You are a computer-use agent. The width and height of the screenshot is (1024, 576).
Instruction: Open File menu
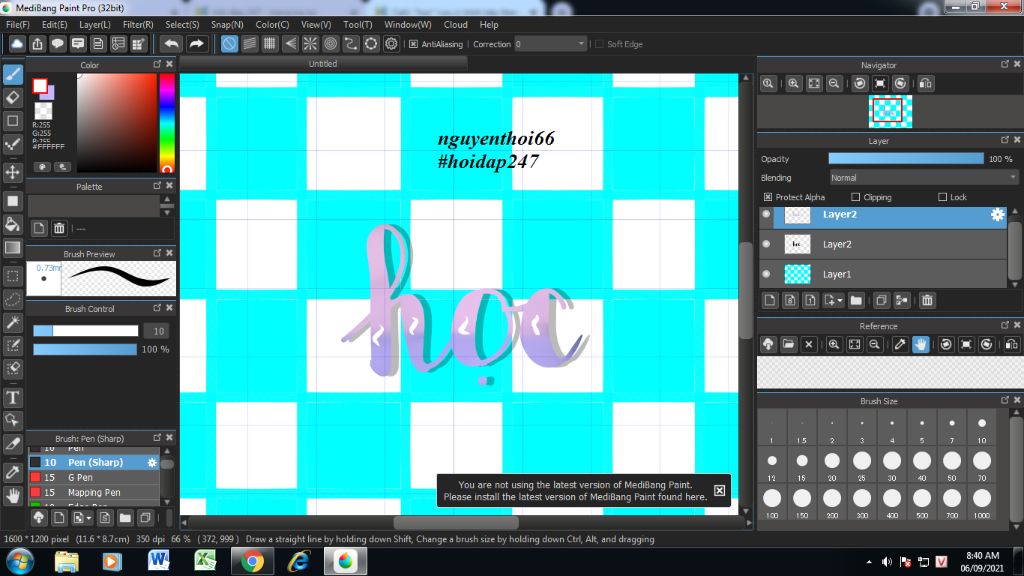coord(18,25)
